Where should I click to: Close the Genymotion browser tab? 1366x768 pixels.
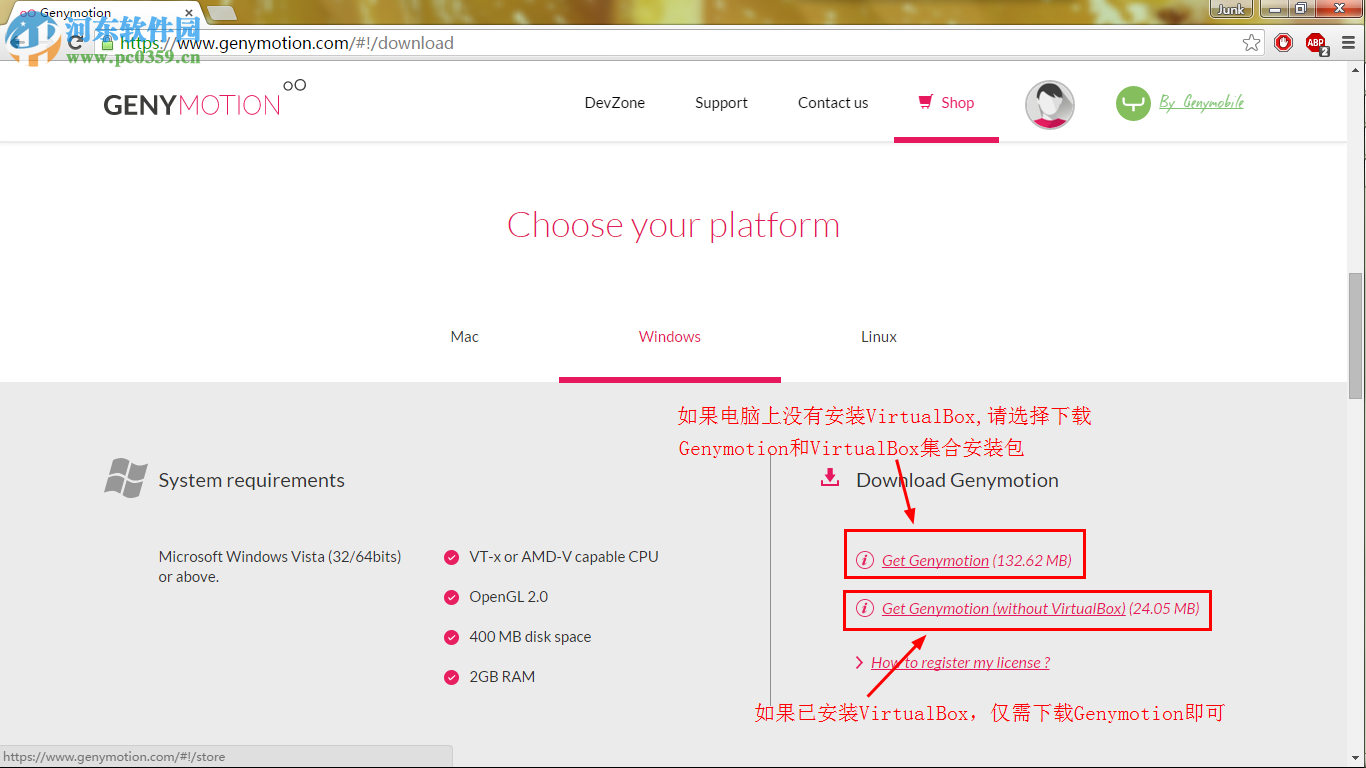click(189, 13)
